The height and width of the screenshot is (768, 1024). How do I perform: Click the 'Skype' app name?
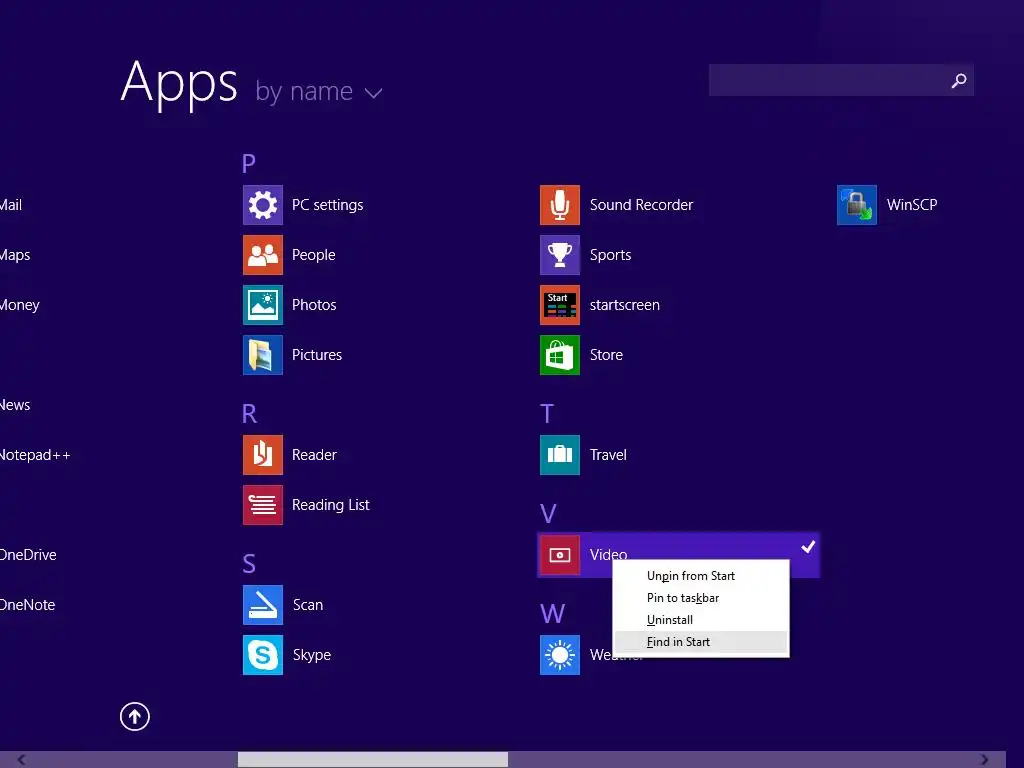pyautogui.click(x=312, y=655)
